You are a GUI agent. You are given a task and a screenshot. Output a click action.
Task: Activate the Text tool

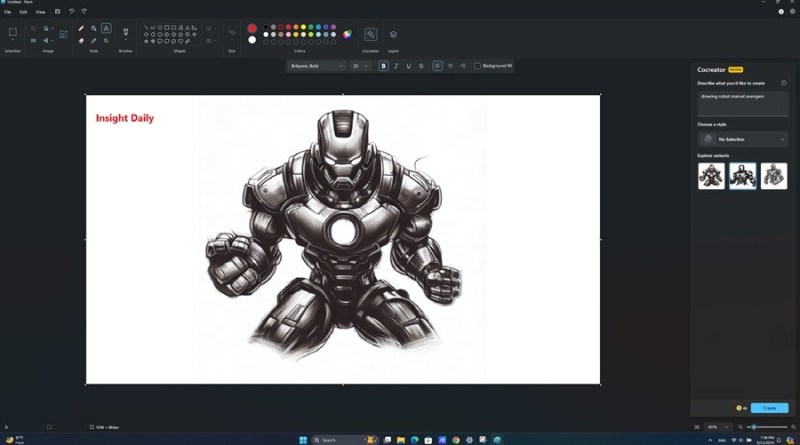click(107, 28)
